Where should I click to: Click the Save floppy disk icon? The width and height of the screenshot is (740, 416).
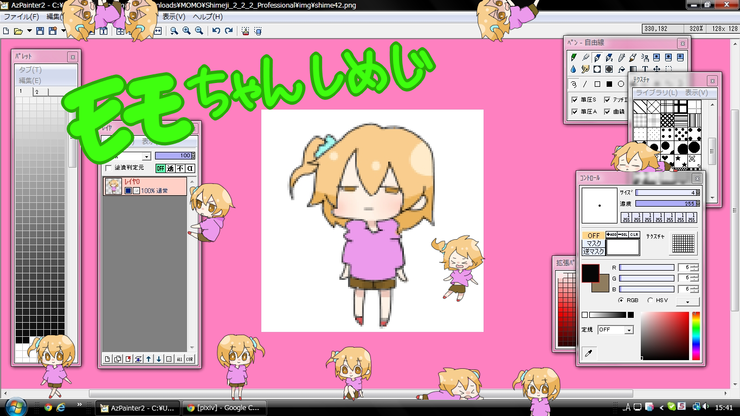pyautogui.click(x=40, y=31)
